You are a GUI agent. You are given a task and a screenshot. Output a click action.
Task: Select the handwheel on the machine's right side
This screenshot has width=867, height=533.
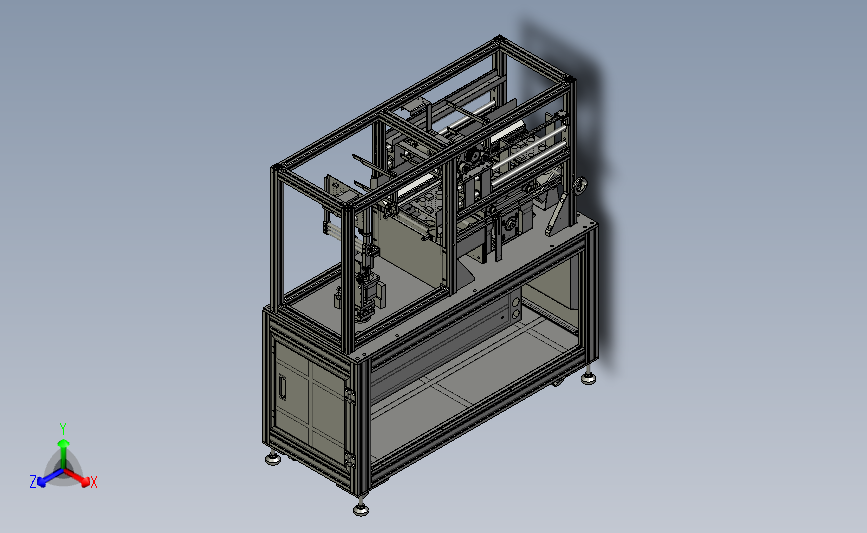pos(581,186)
